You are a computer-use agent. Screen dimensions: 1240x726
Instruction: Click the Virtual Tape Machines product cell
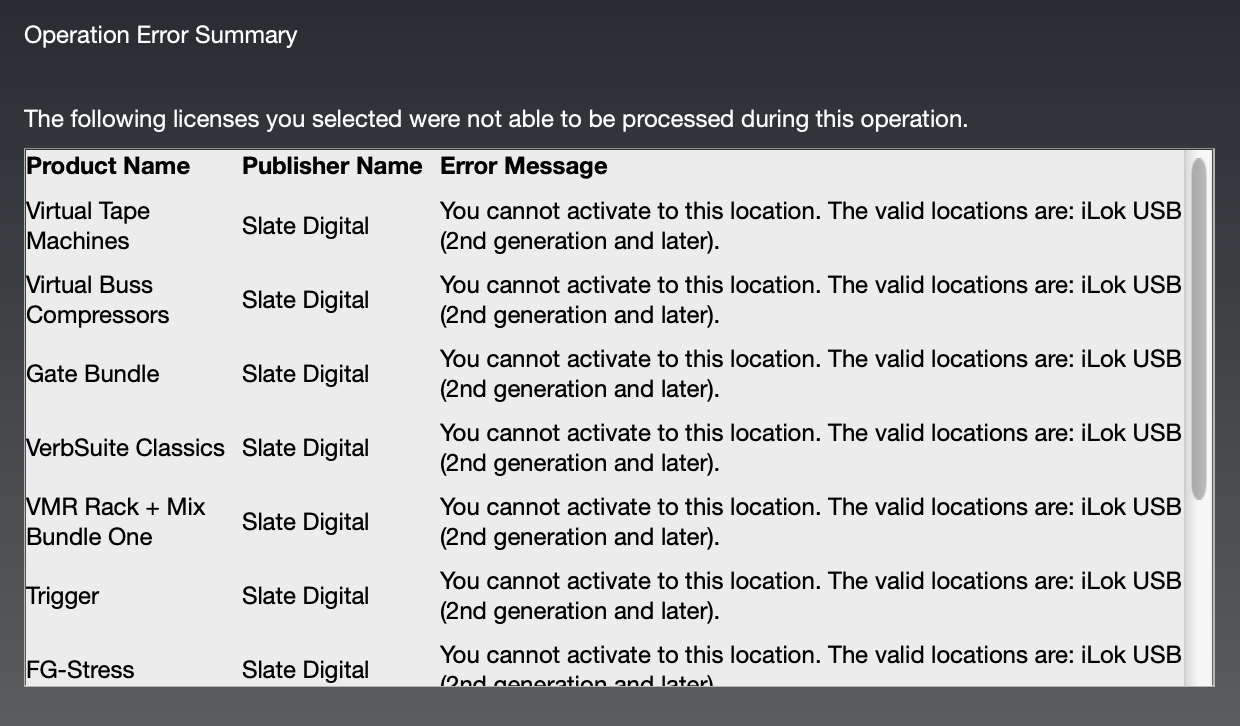[88, 226]
